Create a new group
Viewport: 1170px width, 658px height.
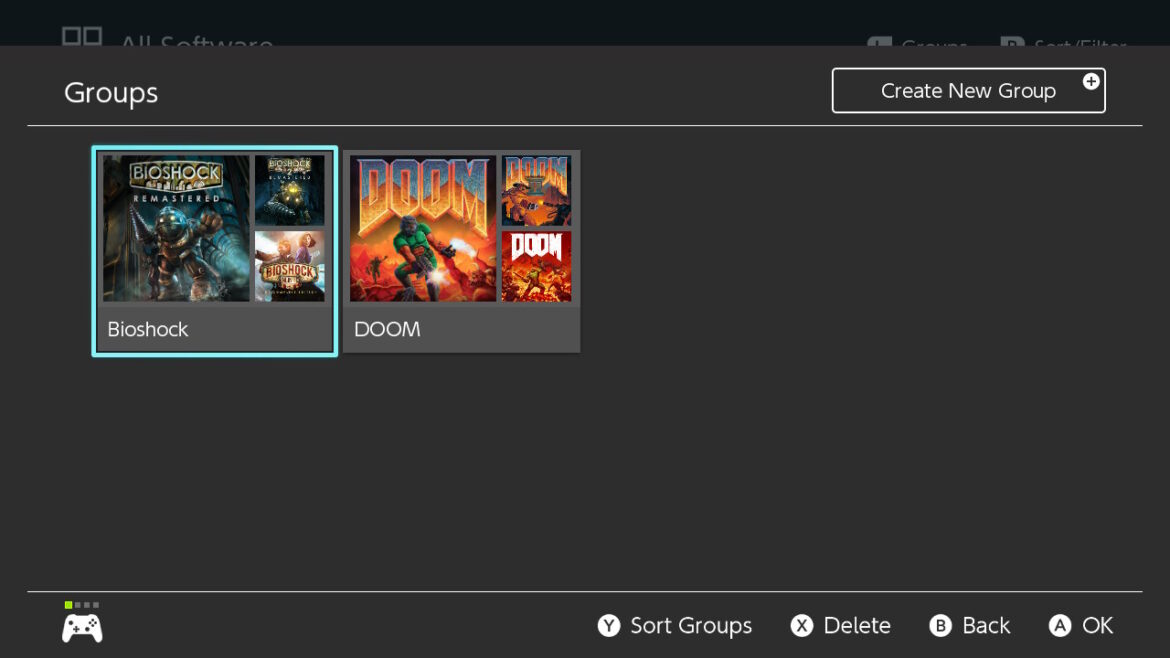pos(967,91)
